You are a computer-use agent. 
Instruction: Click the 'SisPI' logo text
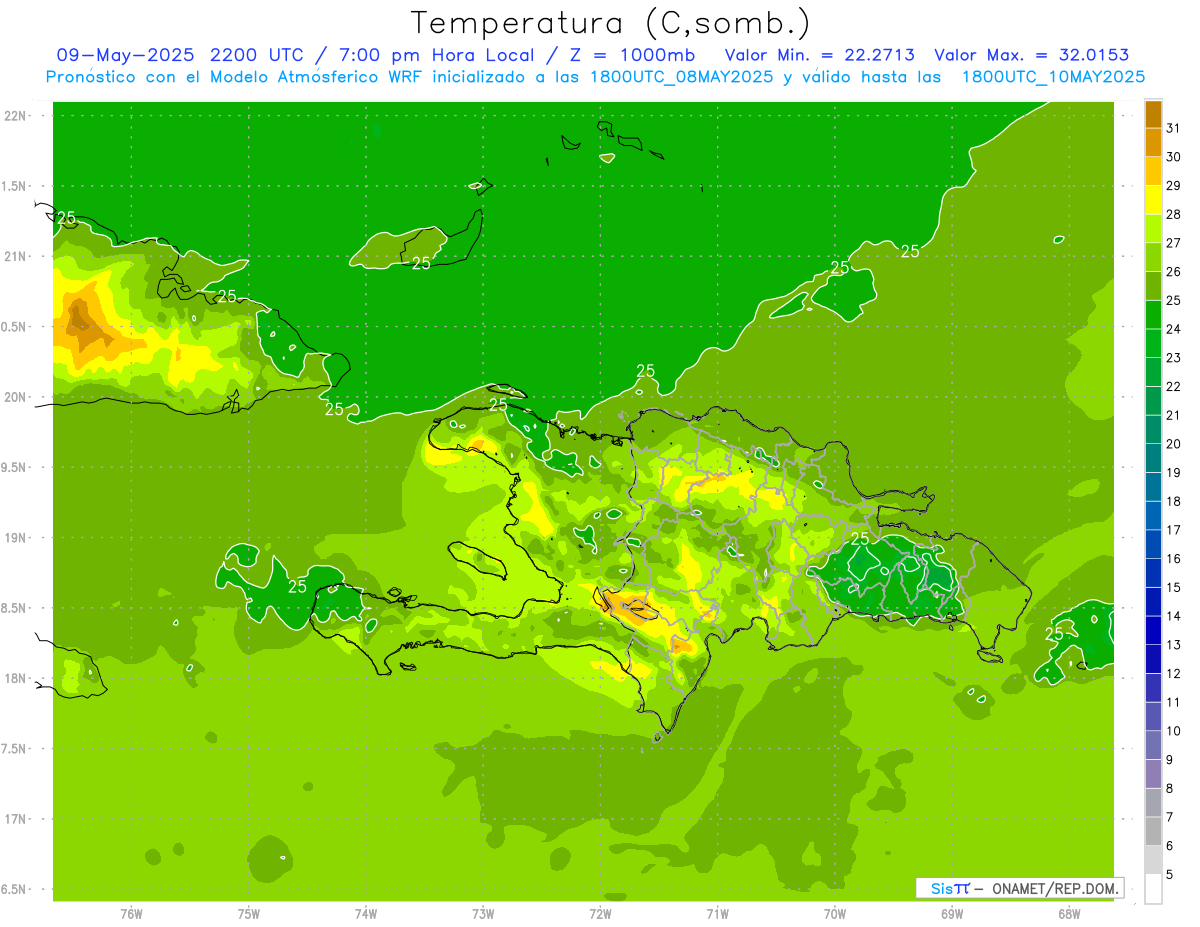click(950, 888)
